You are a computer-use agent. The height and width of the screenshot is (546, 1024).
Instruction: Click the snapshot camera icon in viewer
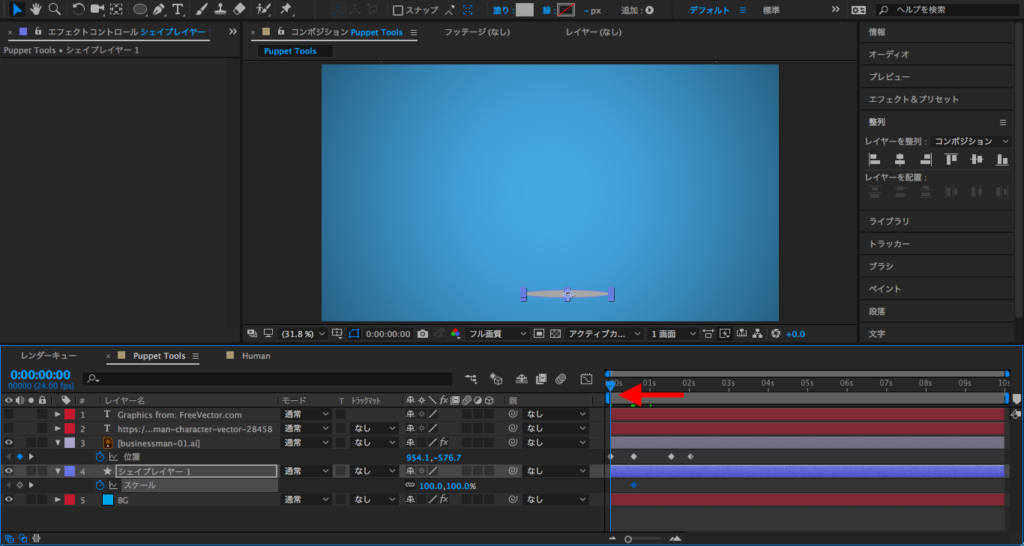click(x=424, y=333)
